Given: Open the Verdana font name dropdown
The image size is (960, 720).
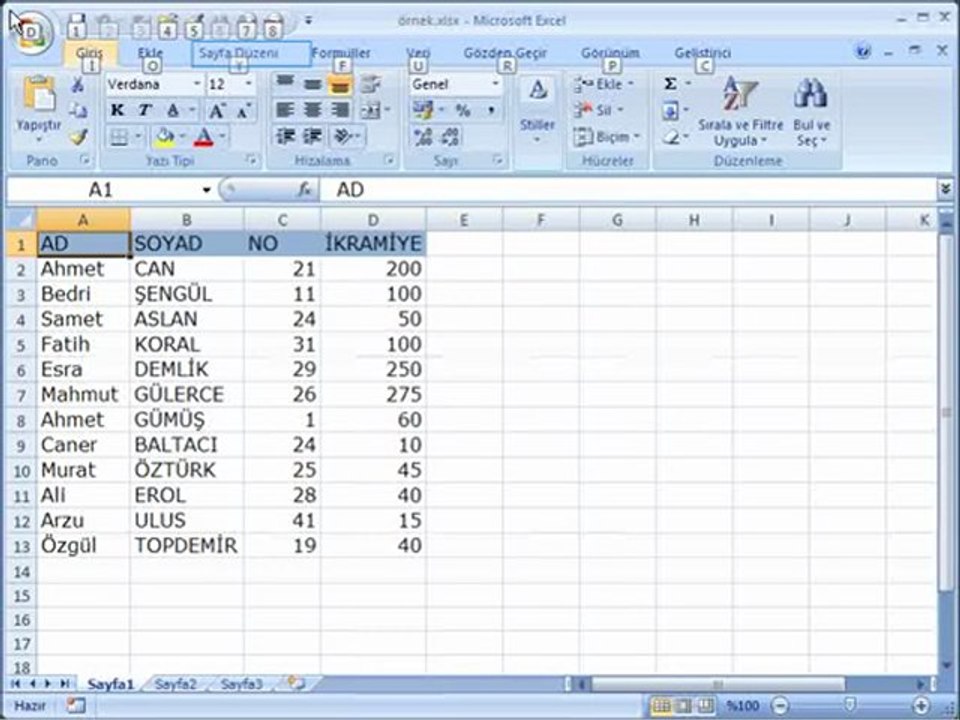Looking at the screenshot, I should point(197,84).
